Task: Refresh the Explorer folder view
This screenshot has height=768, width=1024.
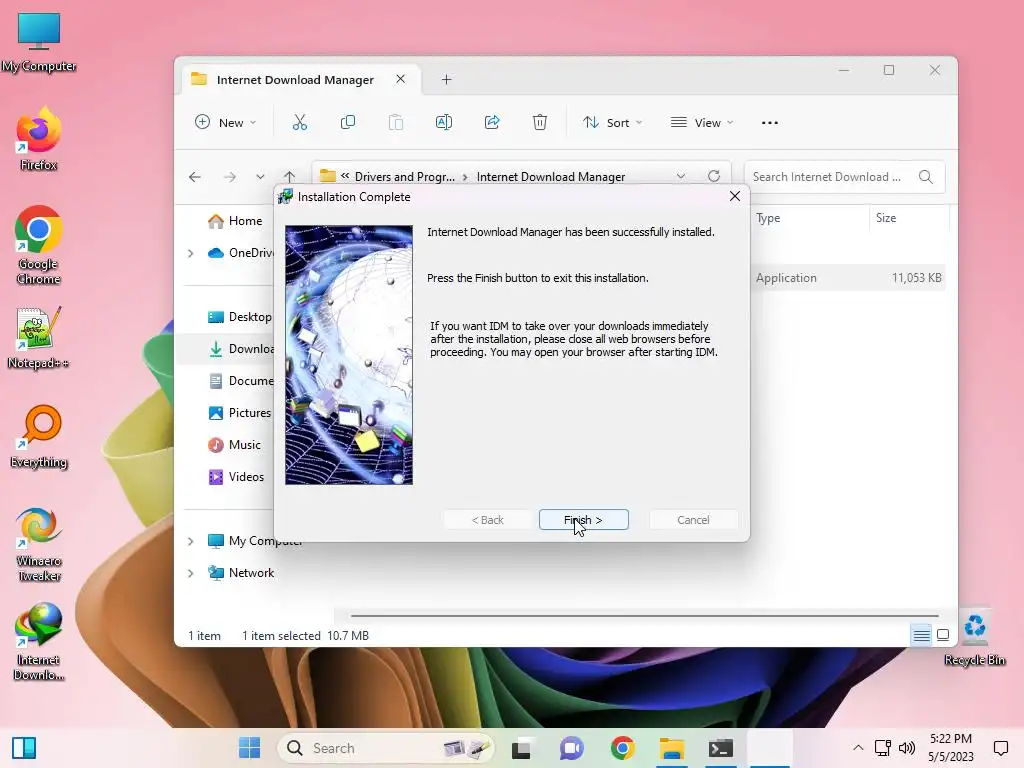Action: pyautogui.click(x=714, y=176)
